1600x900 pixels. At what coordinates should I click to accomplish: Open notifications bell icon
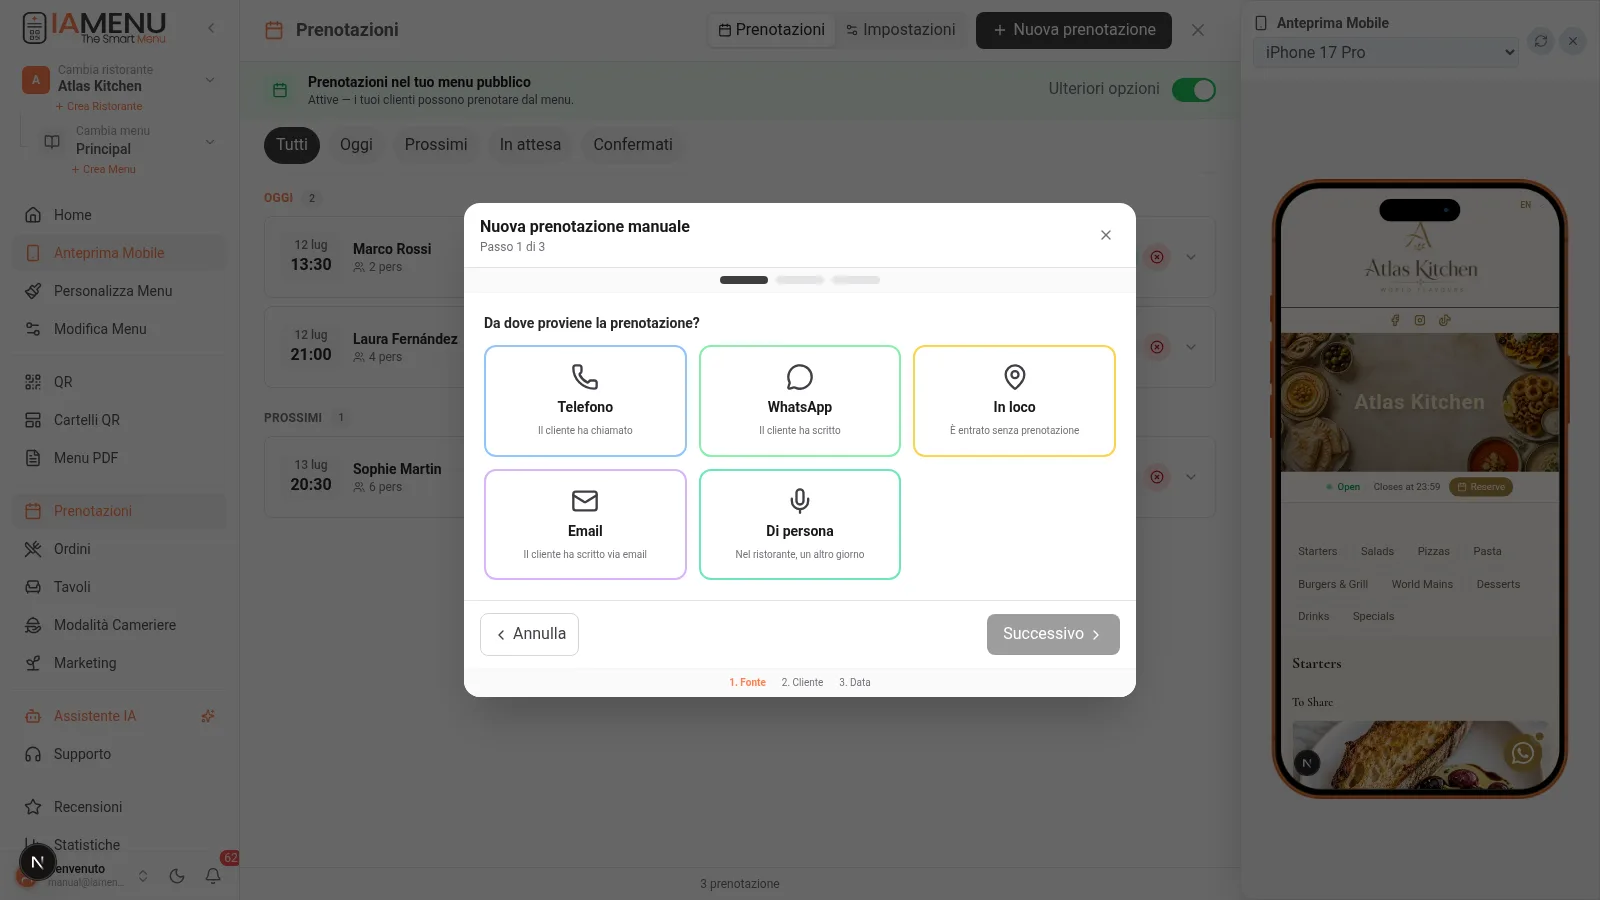coord(213,876)
